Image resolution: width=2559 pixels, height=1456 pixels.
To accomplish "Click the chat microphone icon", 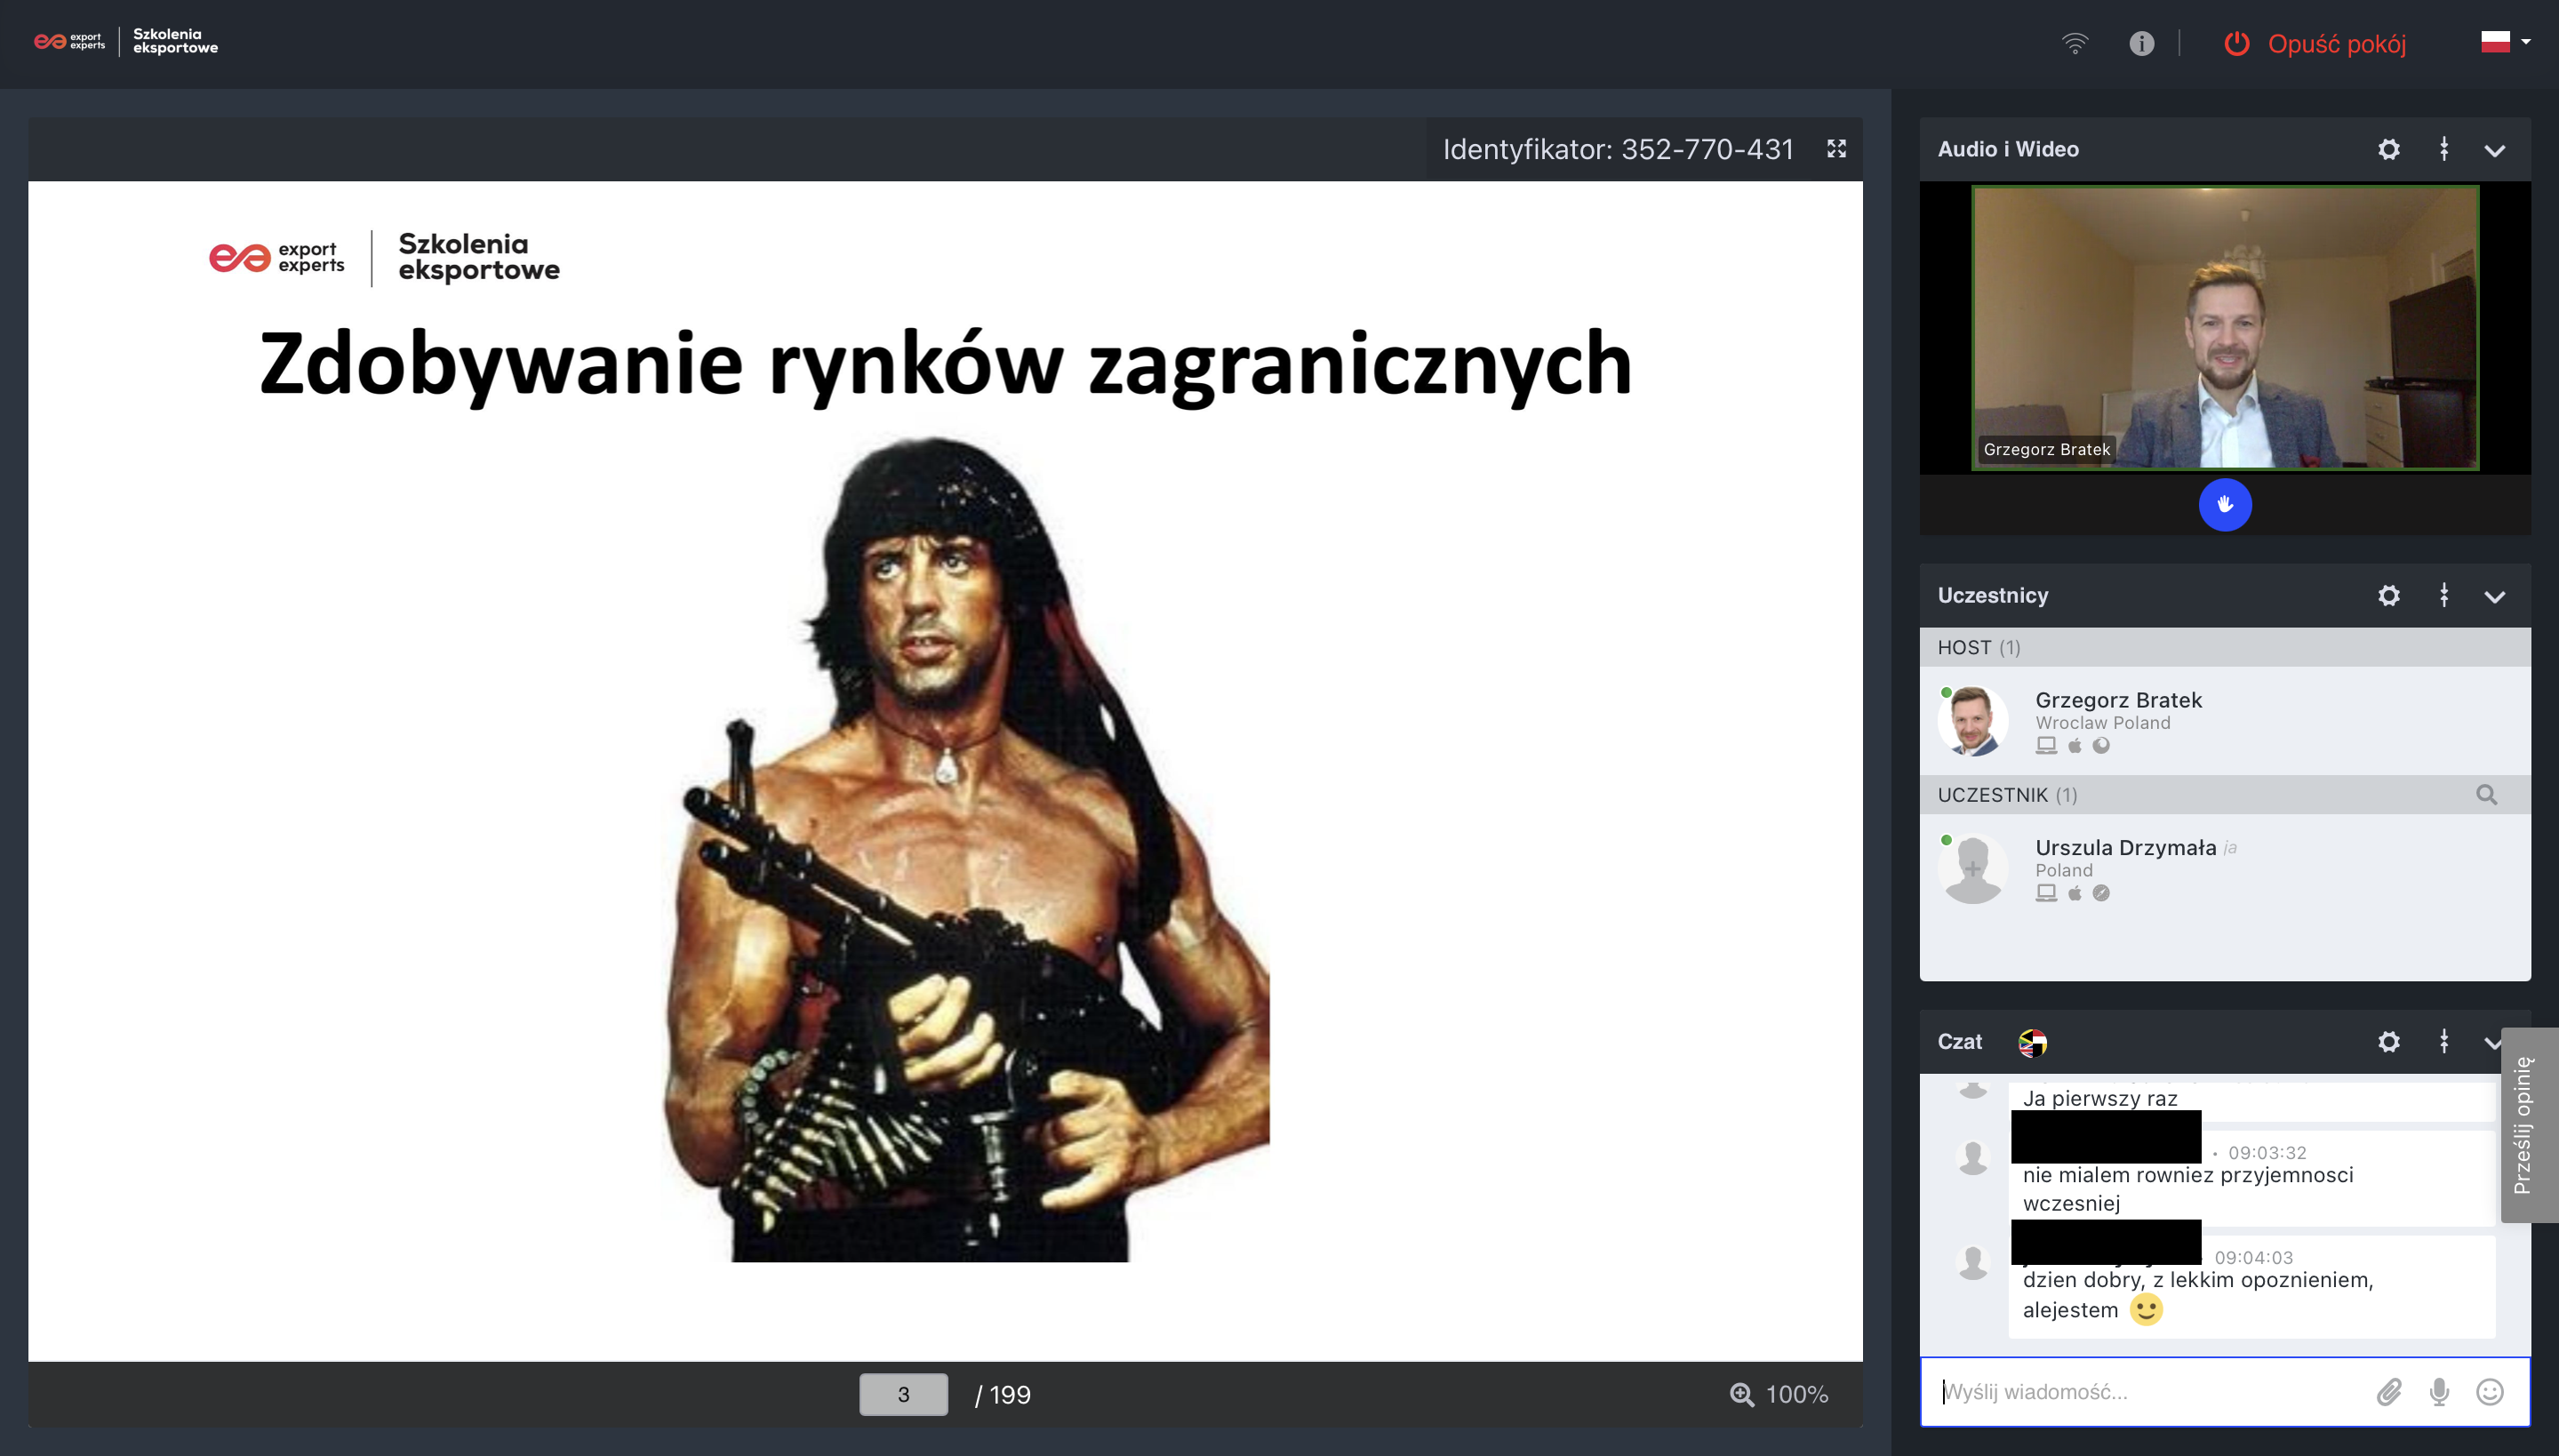I will 2438,1392.
